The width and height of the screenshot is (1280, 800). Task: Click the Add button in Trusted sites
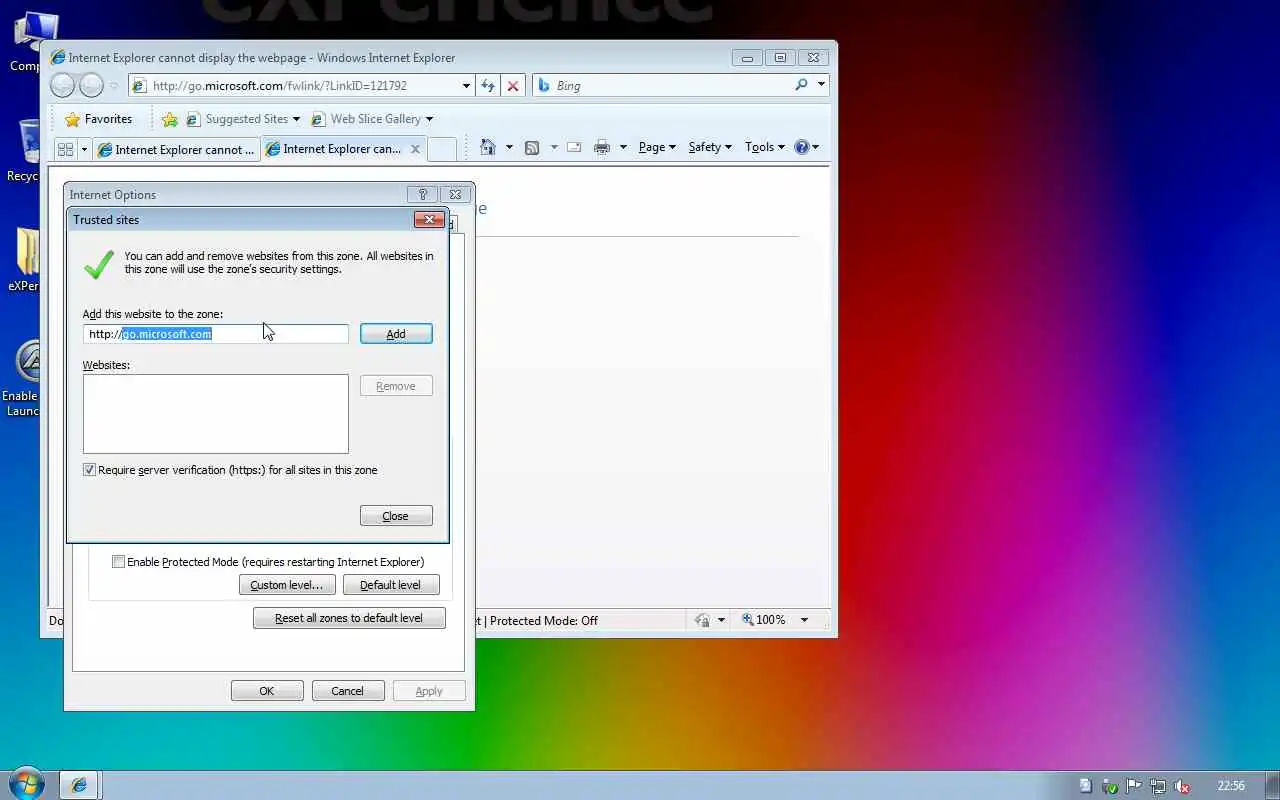[x=396, y=334]
